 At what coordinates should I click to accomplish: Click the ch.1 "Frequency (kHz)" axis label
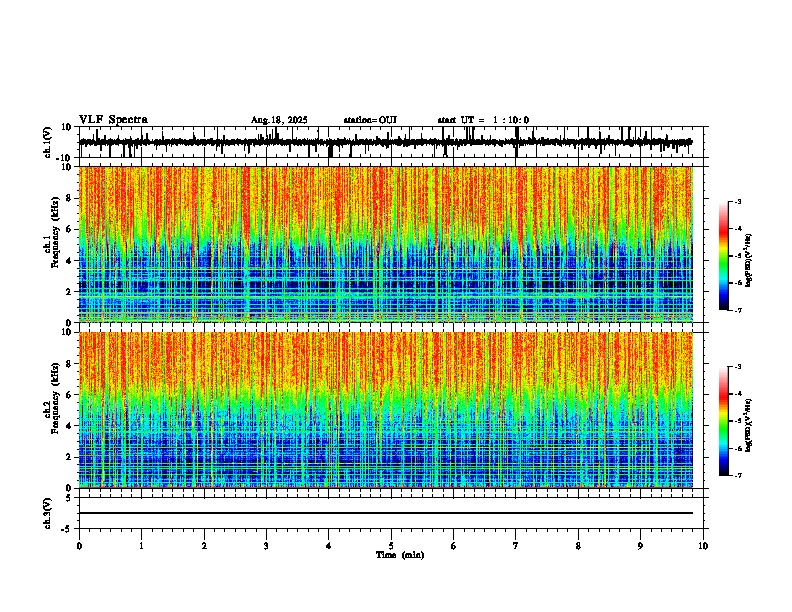tap(55, 232)
